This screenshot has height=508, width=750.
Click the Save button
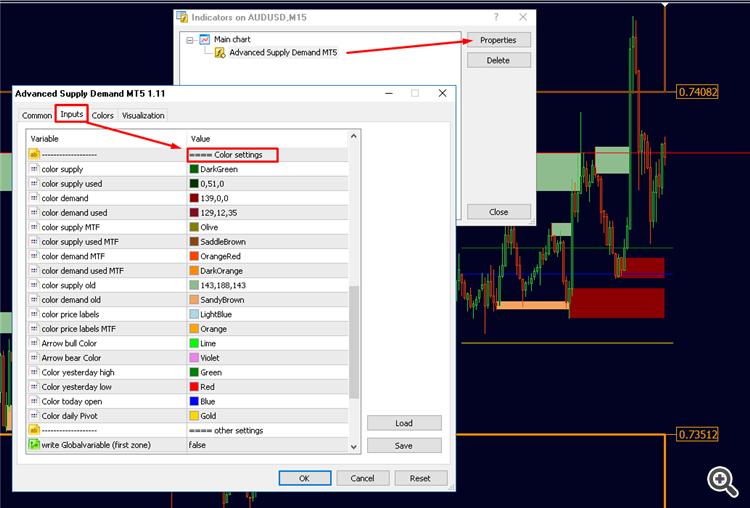pos(404,446)
